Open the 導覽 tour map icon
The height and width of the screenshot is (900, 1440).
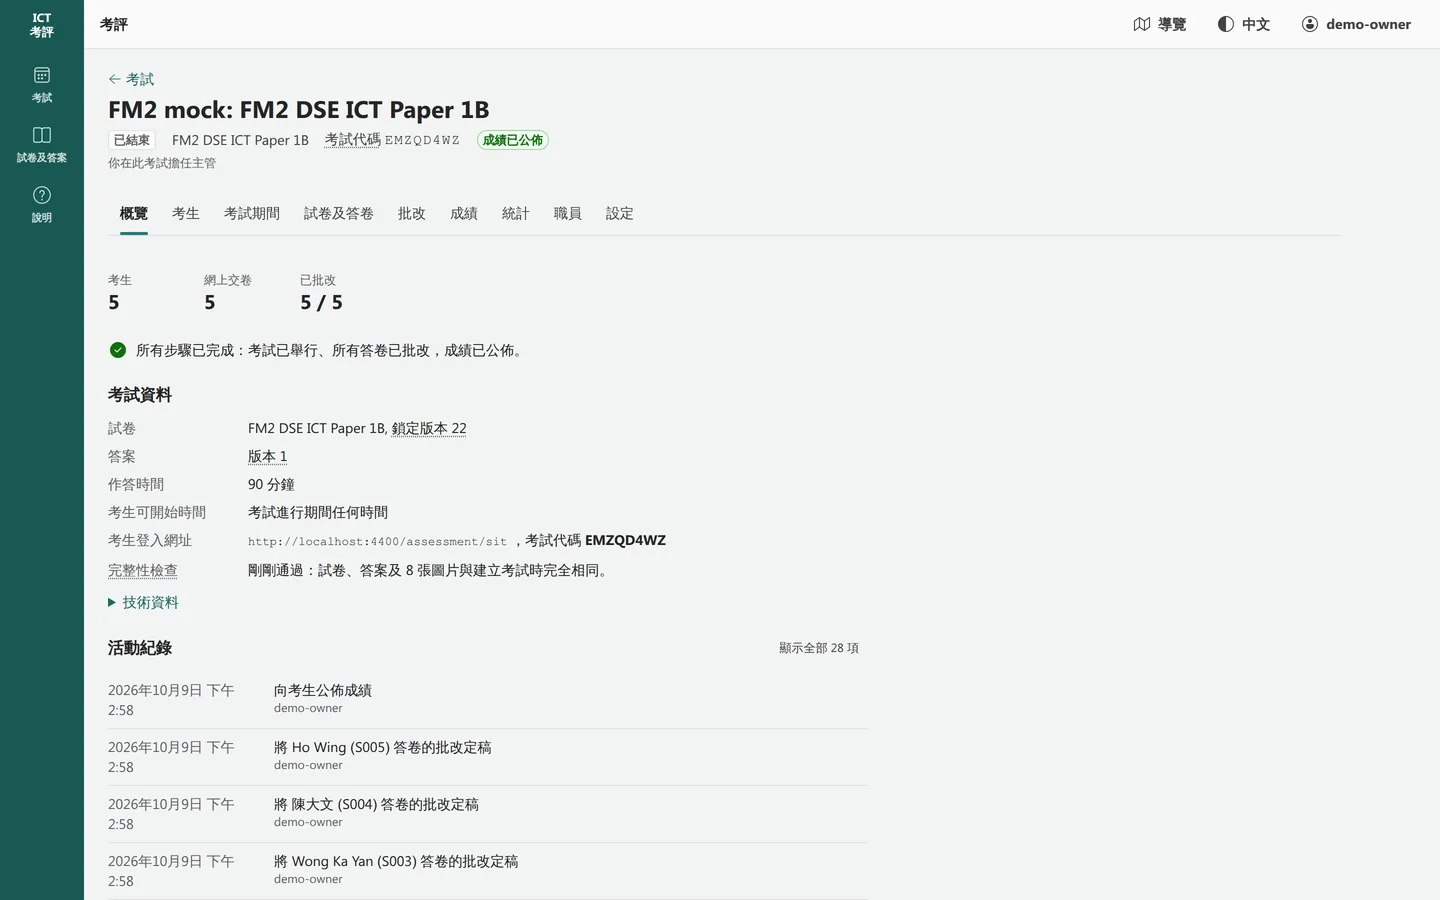click(1142, 24)
